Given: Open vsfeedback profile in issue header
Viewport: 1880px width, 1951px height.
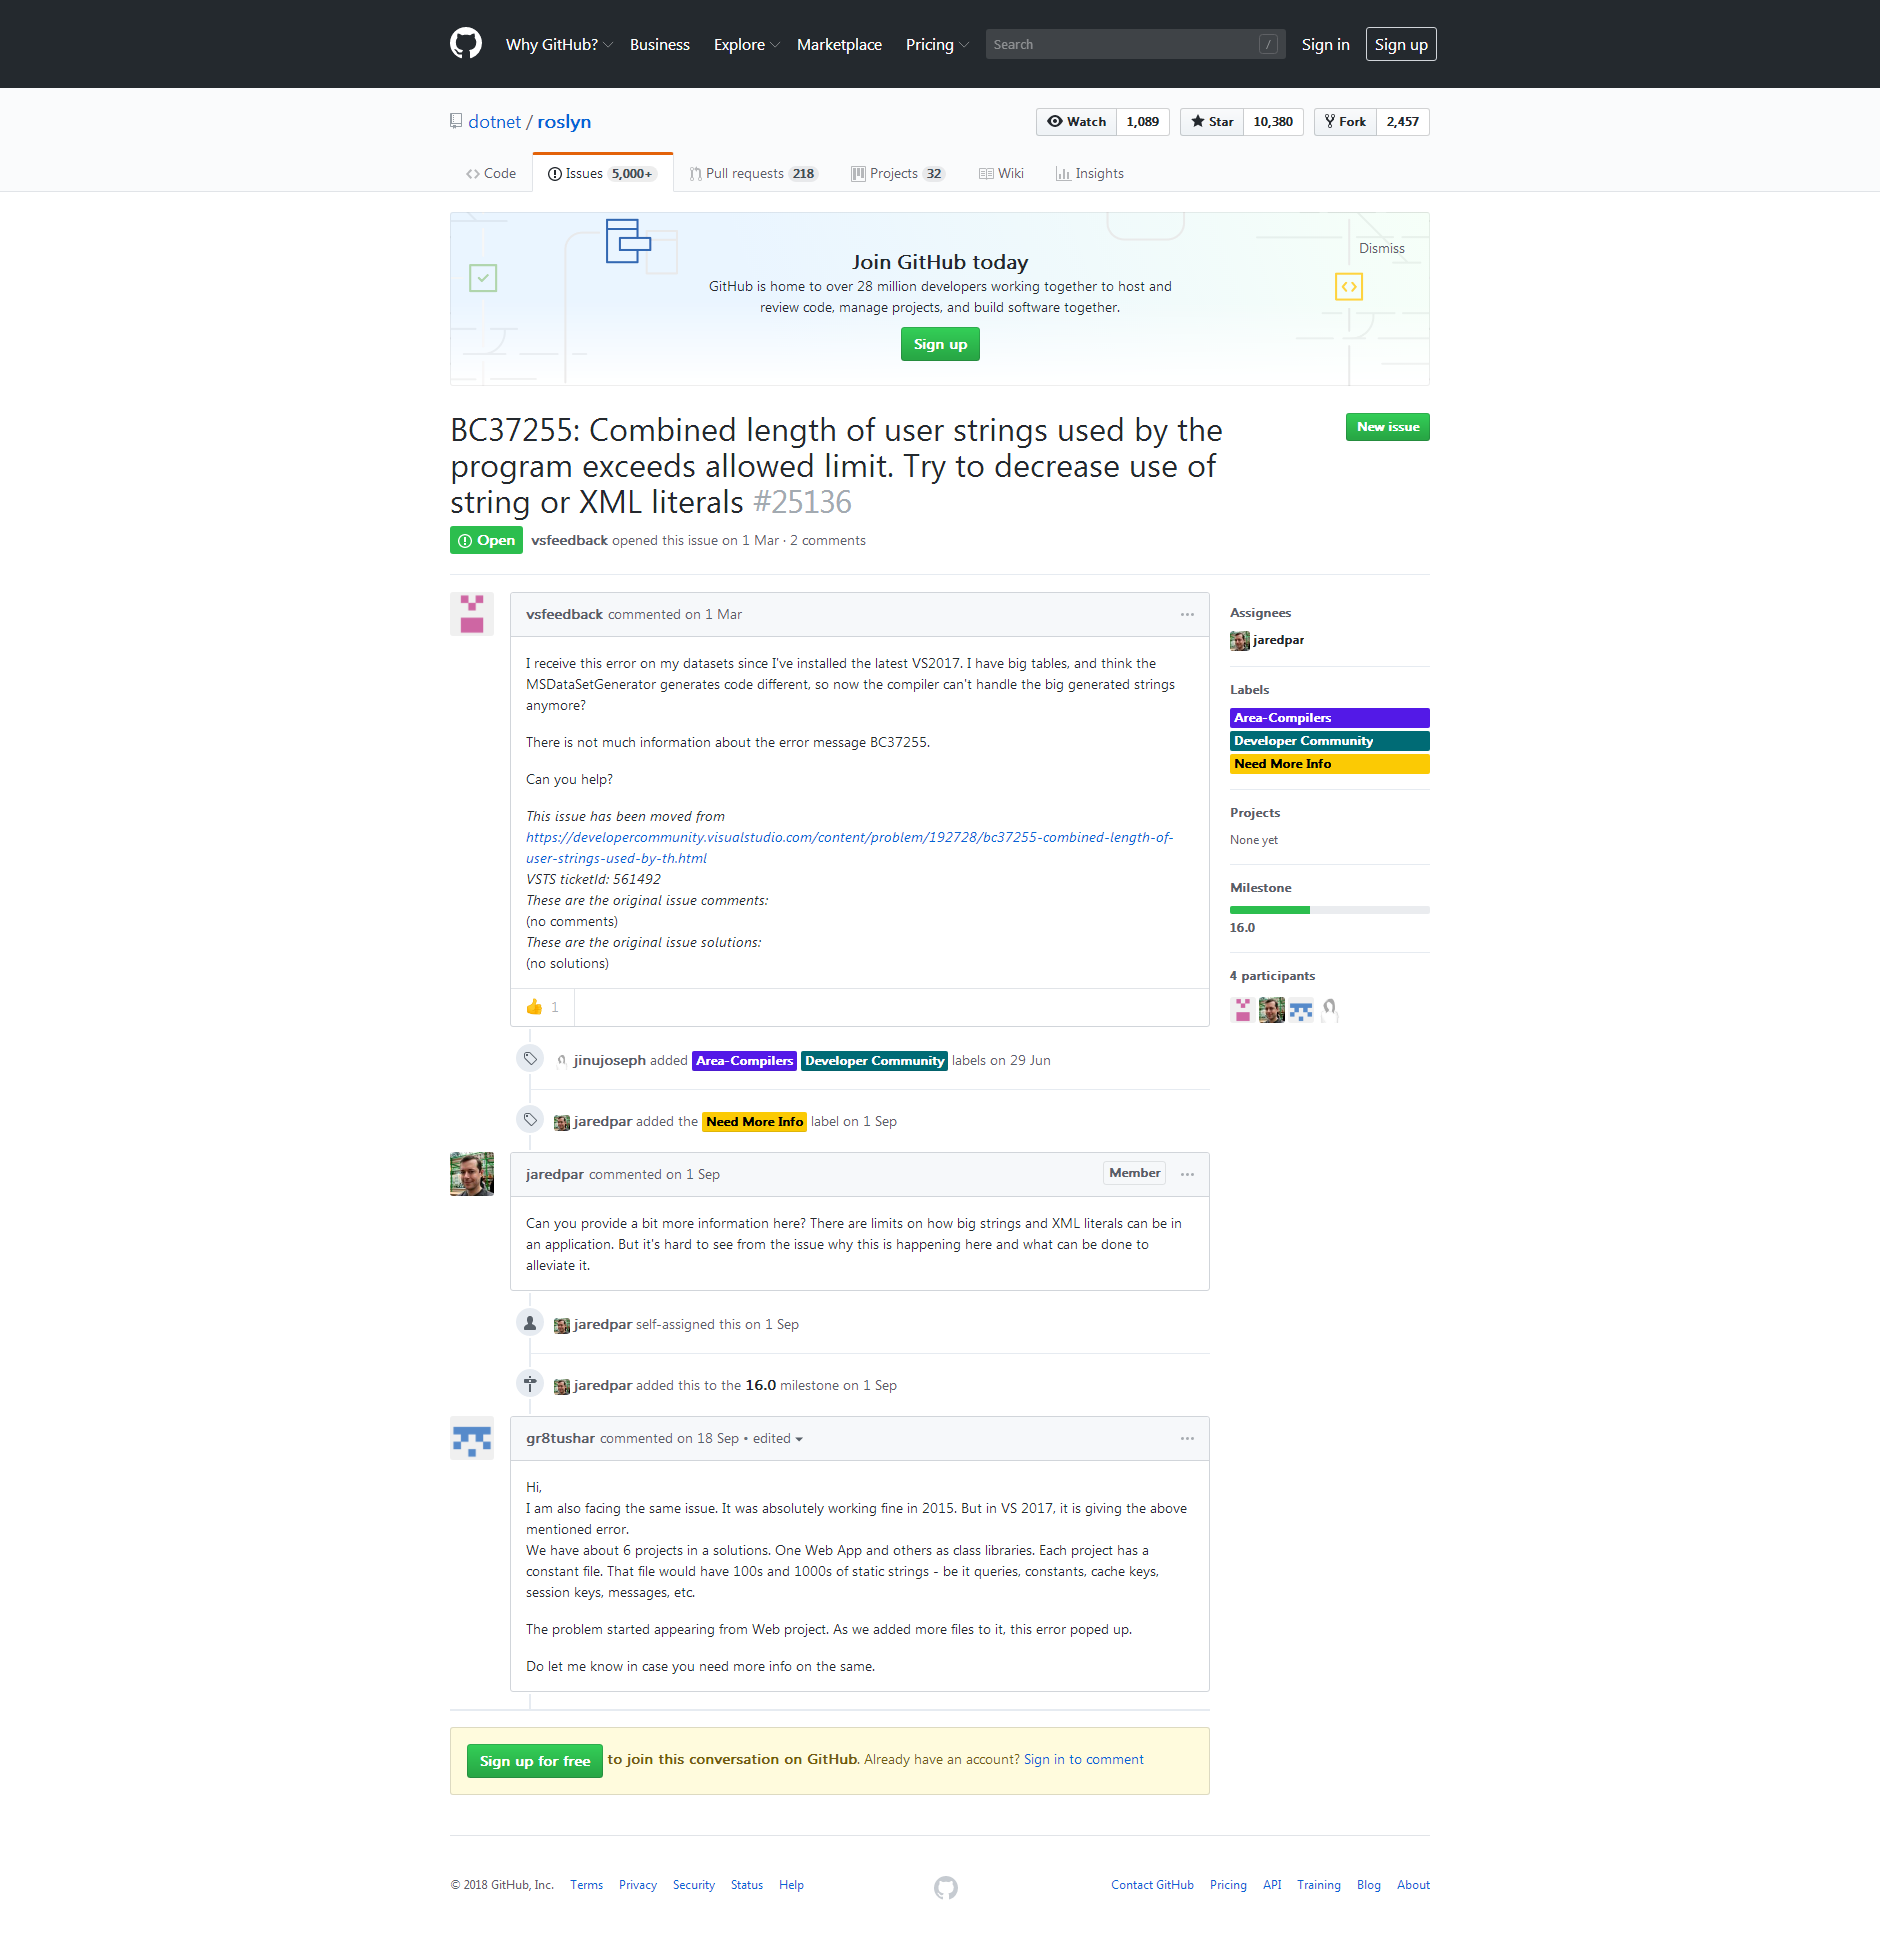Looking at the screenshot, I should click(569, 540).
